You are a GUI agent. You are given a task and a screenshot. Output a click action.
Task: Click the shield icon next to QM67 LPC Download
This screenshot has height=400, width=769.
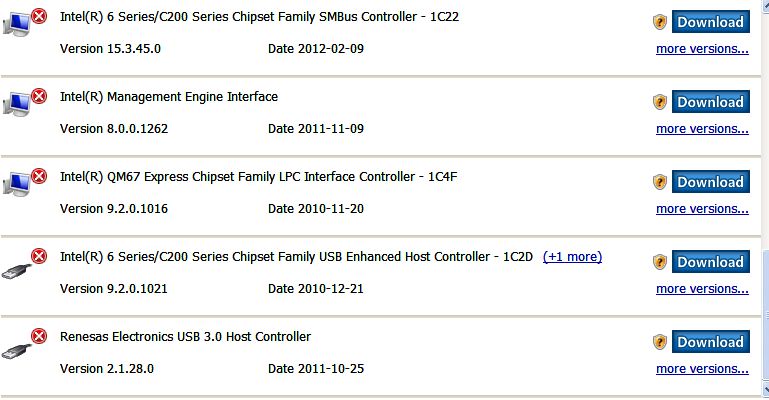660,182
